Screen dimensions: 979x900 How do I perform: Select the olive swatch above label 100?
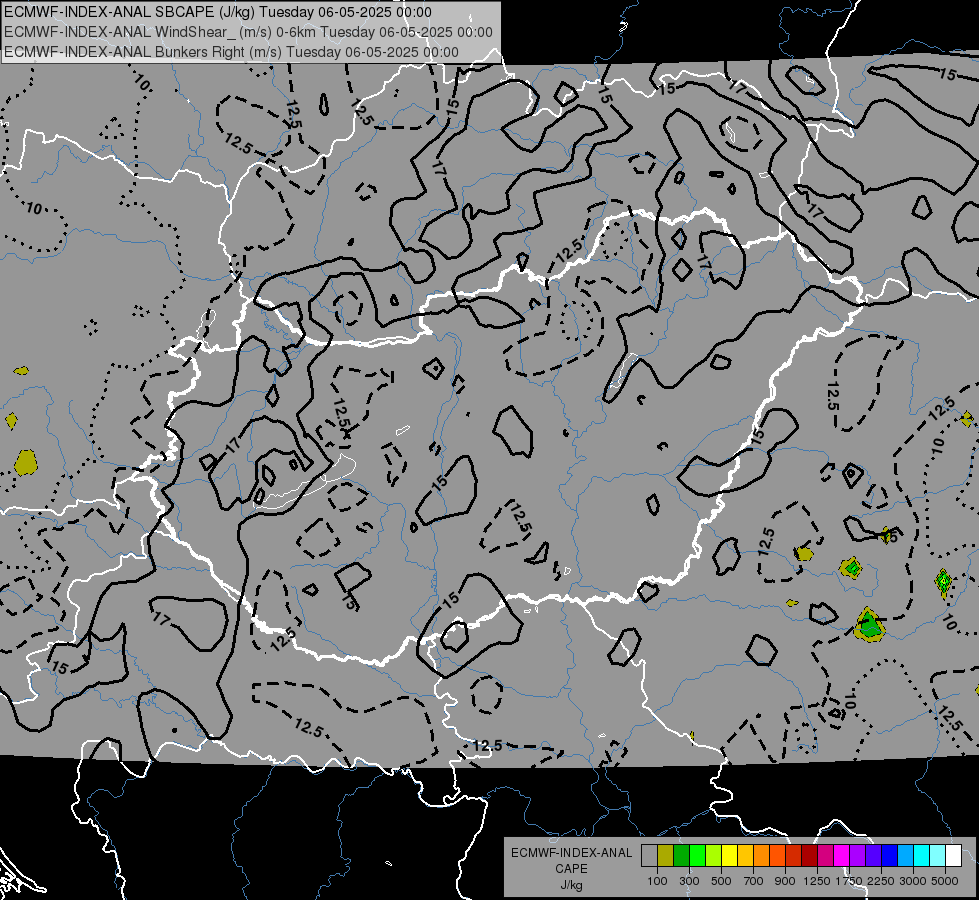click(666, 856)
